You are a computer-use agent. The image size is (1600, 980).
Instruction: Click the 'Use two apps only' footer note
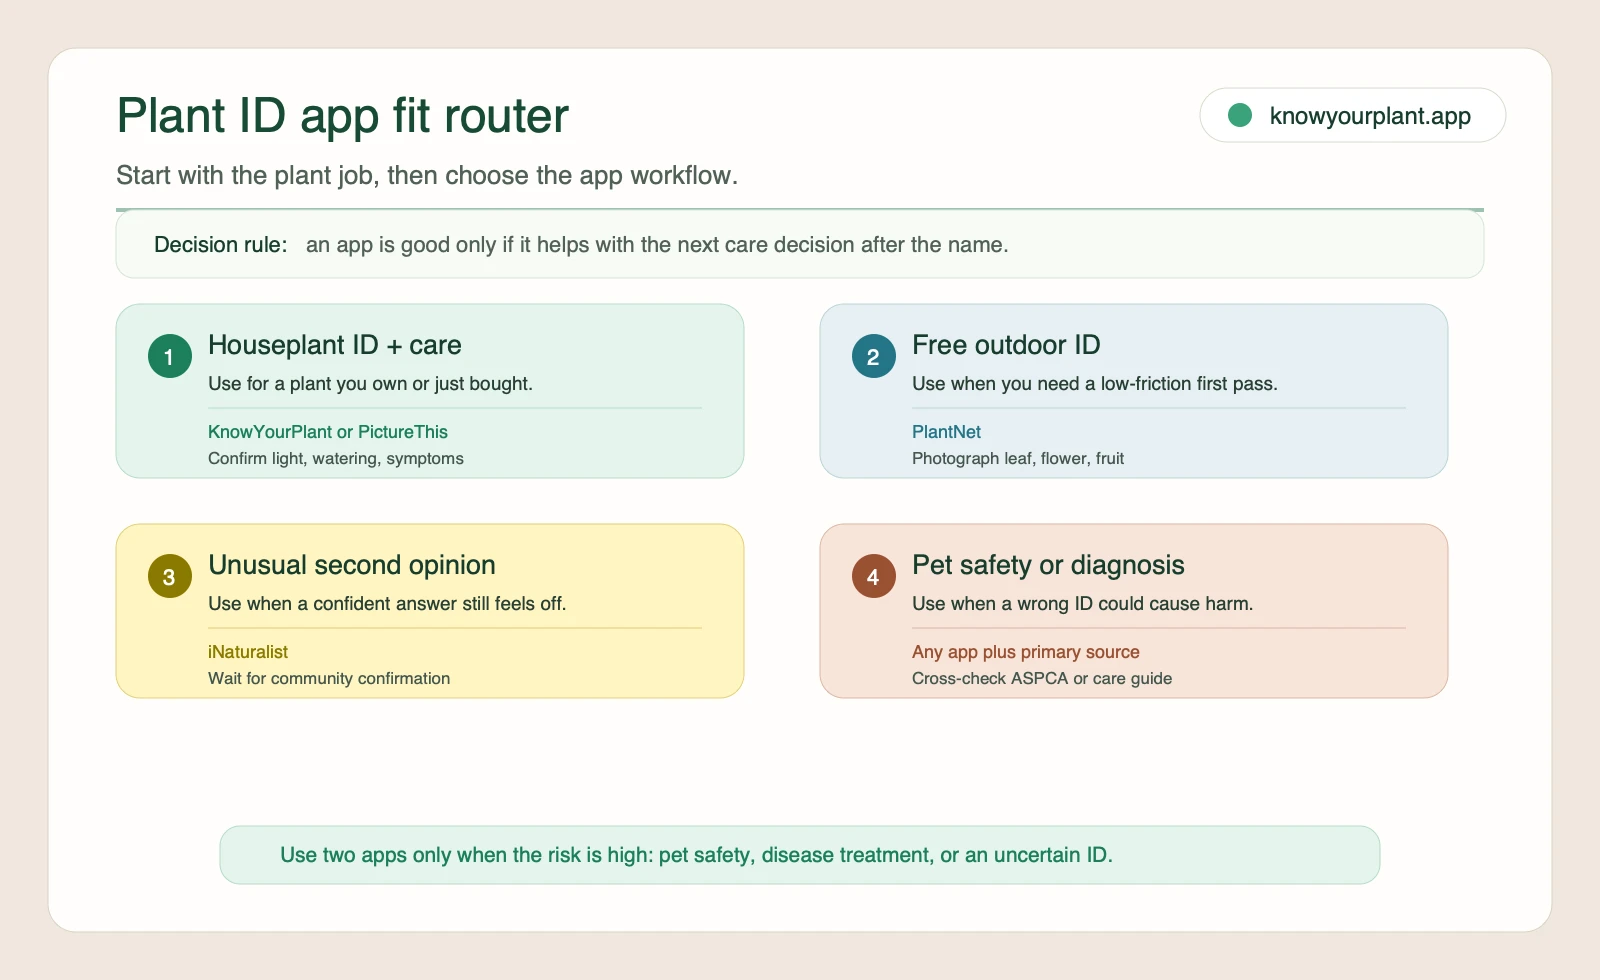(696, 855)
